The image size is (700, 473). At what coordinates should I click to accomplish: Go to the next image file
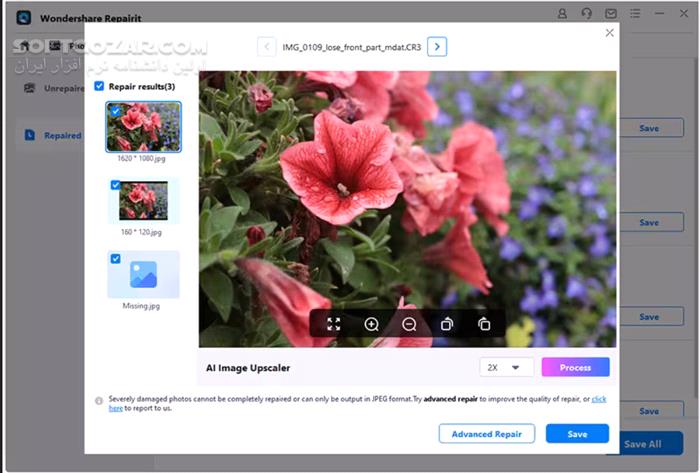tap(437, 47)
